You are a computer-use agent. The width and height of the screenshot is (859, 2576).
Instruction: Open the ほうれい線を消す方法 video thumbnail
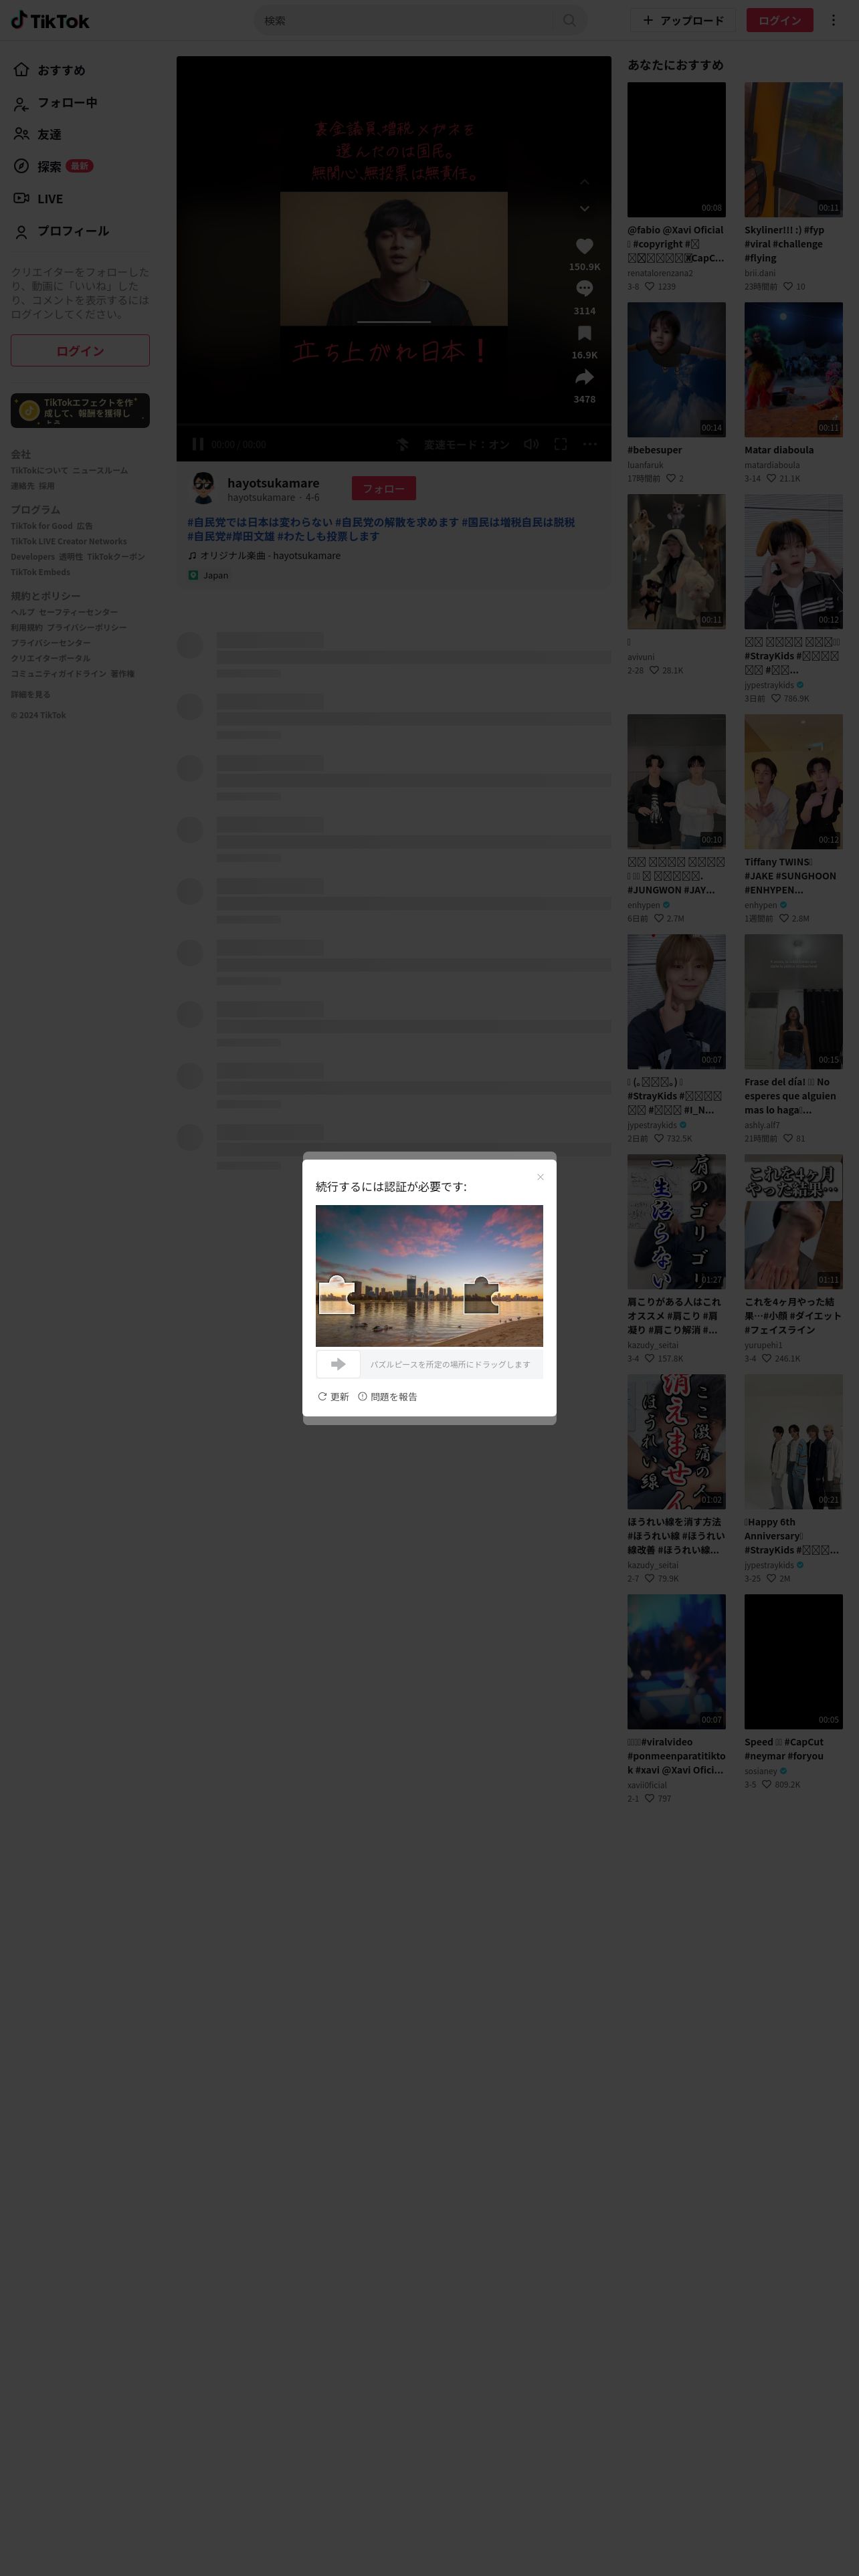point(676,1441)
